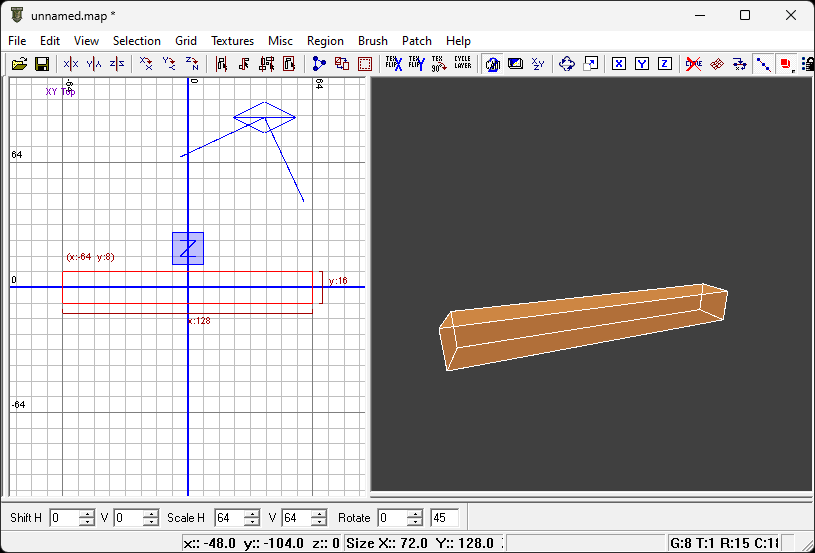The image size is (815, 553).
Task: Toggle the X axis lock button
Action: pos(619,64)
